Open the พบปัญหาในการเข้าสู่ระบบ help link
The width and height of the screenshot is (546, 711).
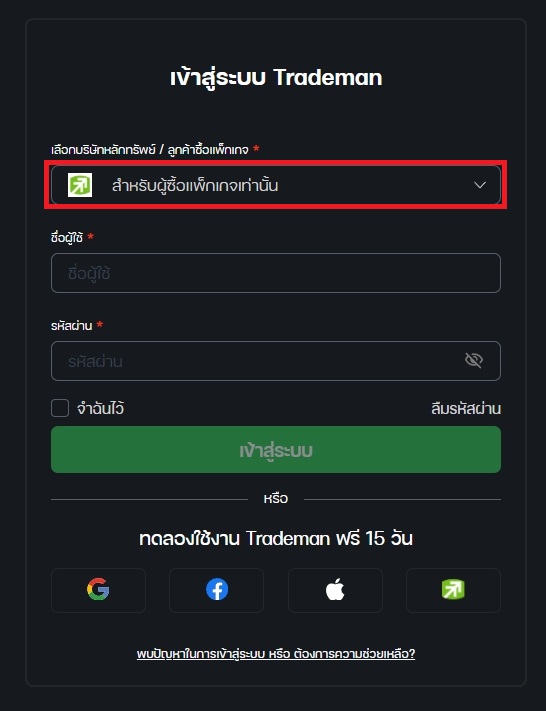(276, 654)
